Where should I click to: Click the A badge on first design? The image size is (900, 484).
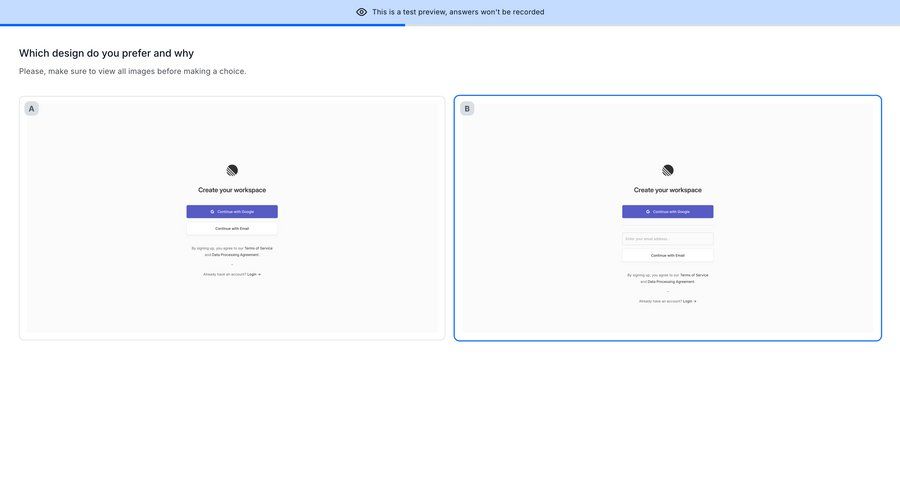tap(32, 108)
